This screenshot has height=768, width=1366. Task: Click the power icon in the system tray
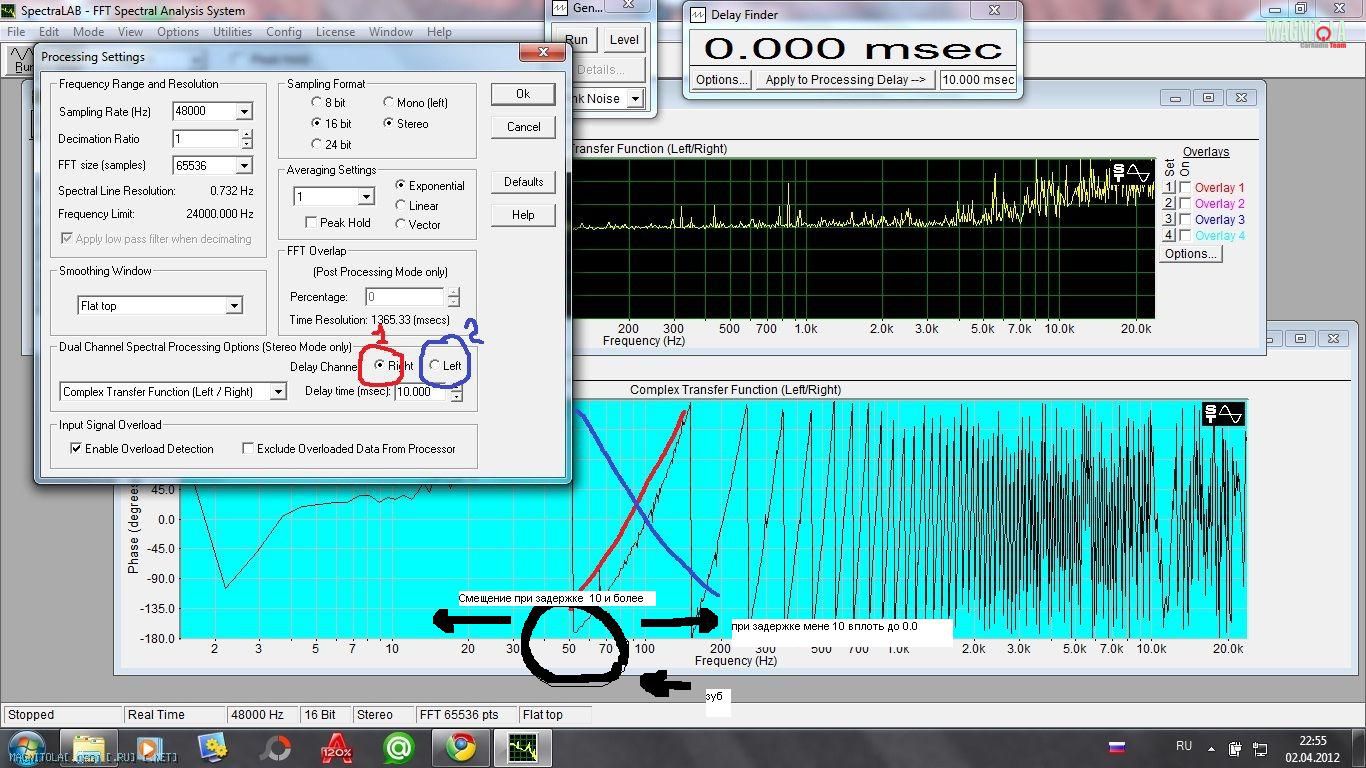pos(1237,748)
